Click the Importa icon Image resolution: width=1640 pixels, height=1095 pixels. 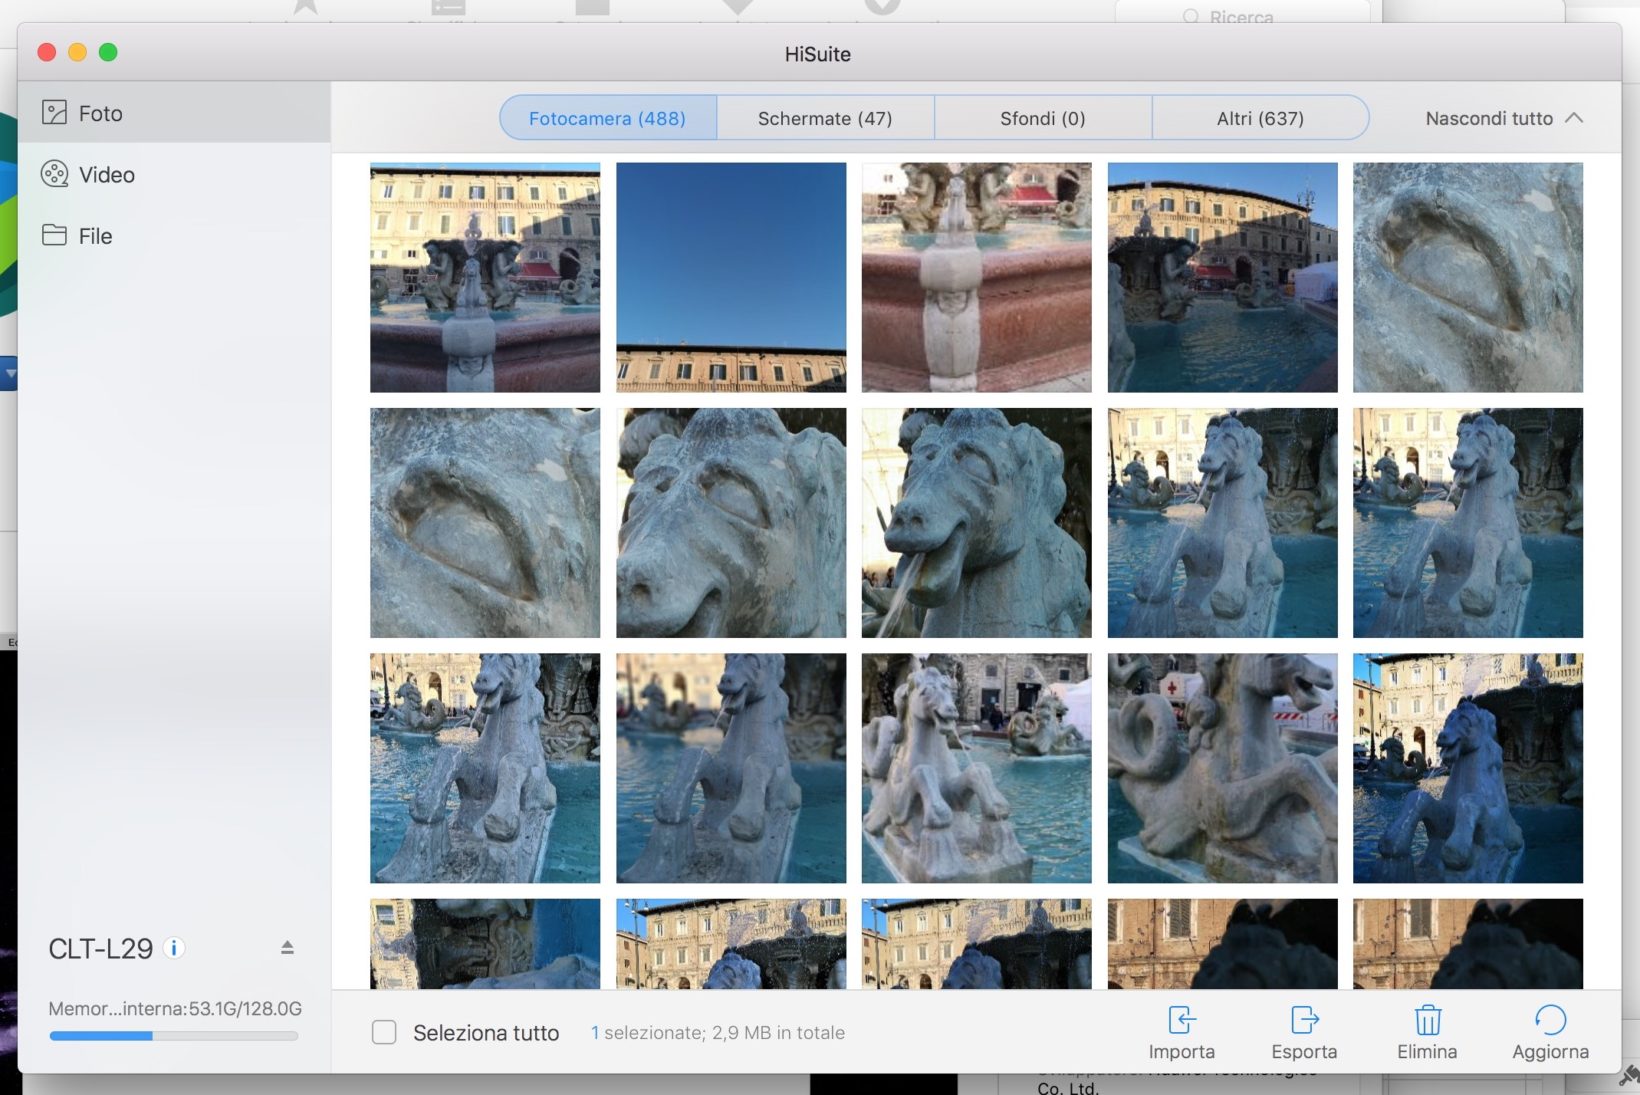tap(1181, 1020)
